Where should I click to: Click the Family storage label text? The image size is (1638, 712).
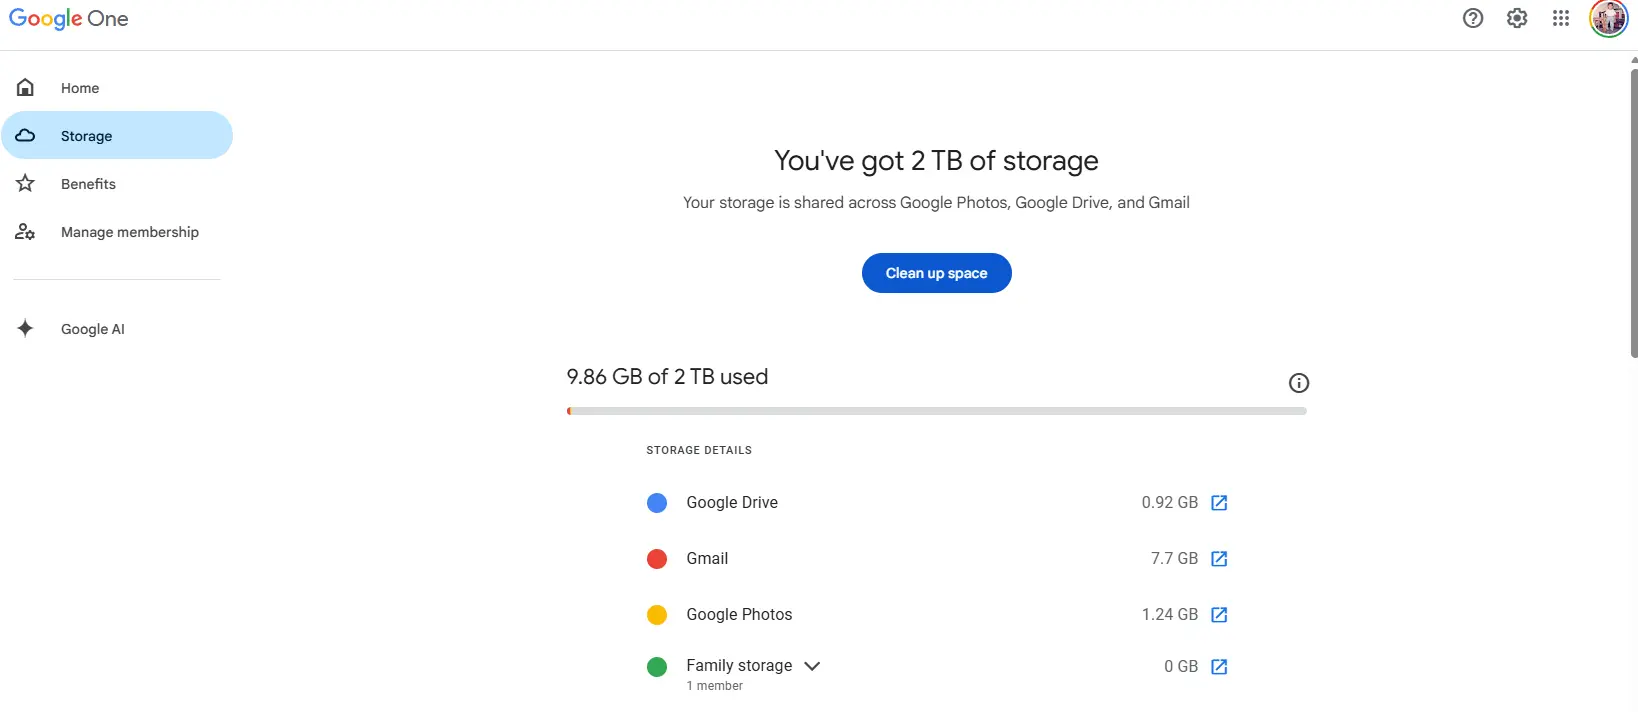pos(739,666)
